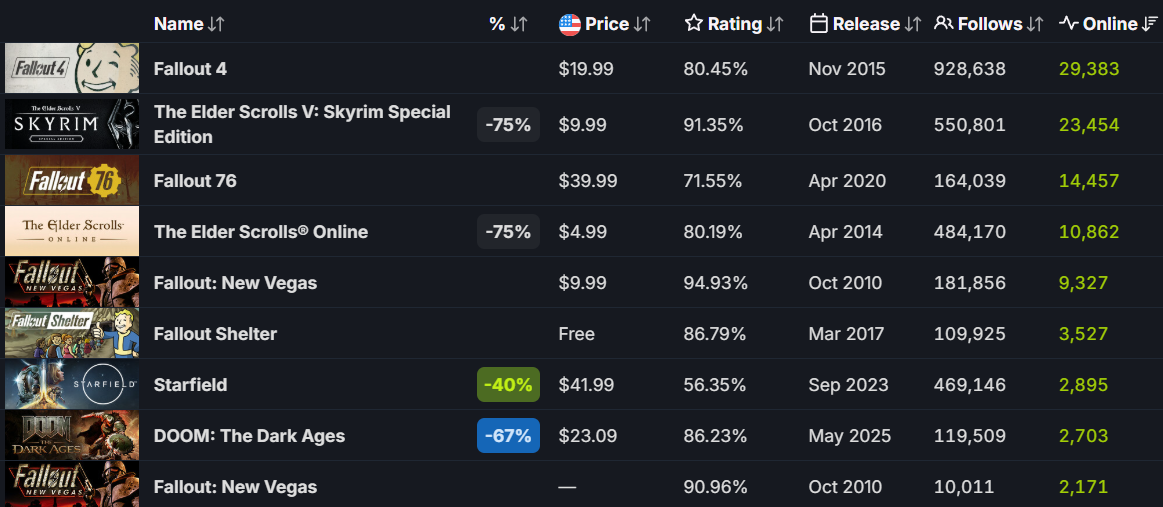
Task: Click Starfield's green -40% discount badge
Action: point(508,385)
